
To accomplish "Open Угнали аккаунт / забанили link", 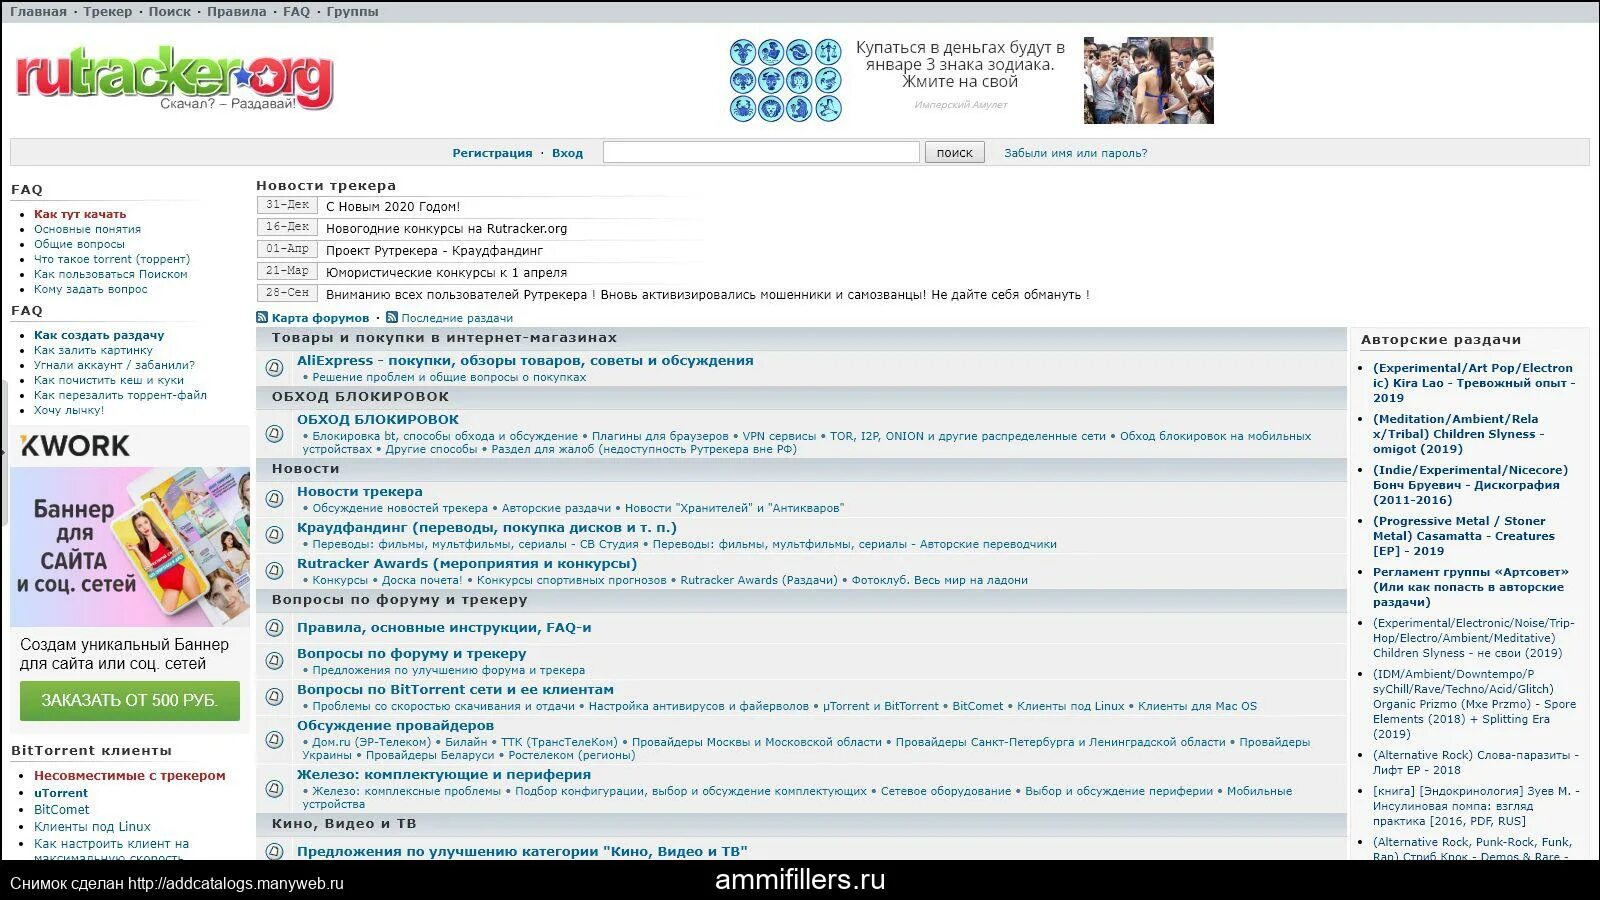I will (x=114, y=365).
